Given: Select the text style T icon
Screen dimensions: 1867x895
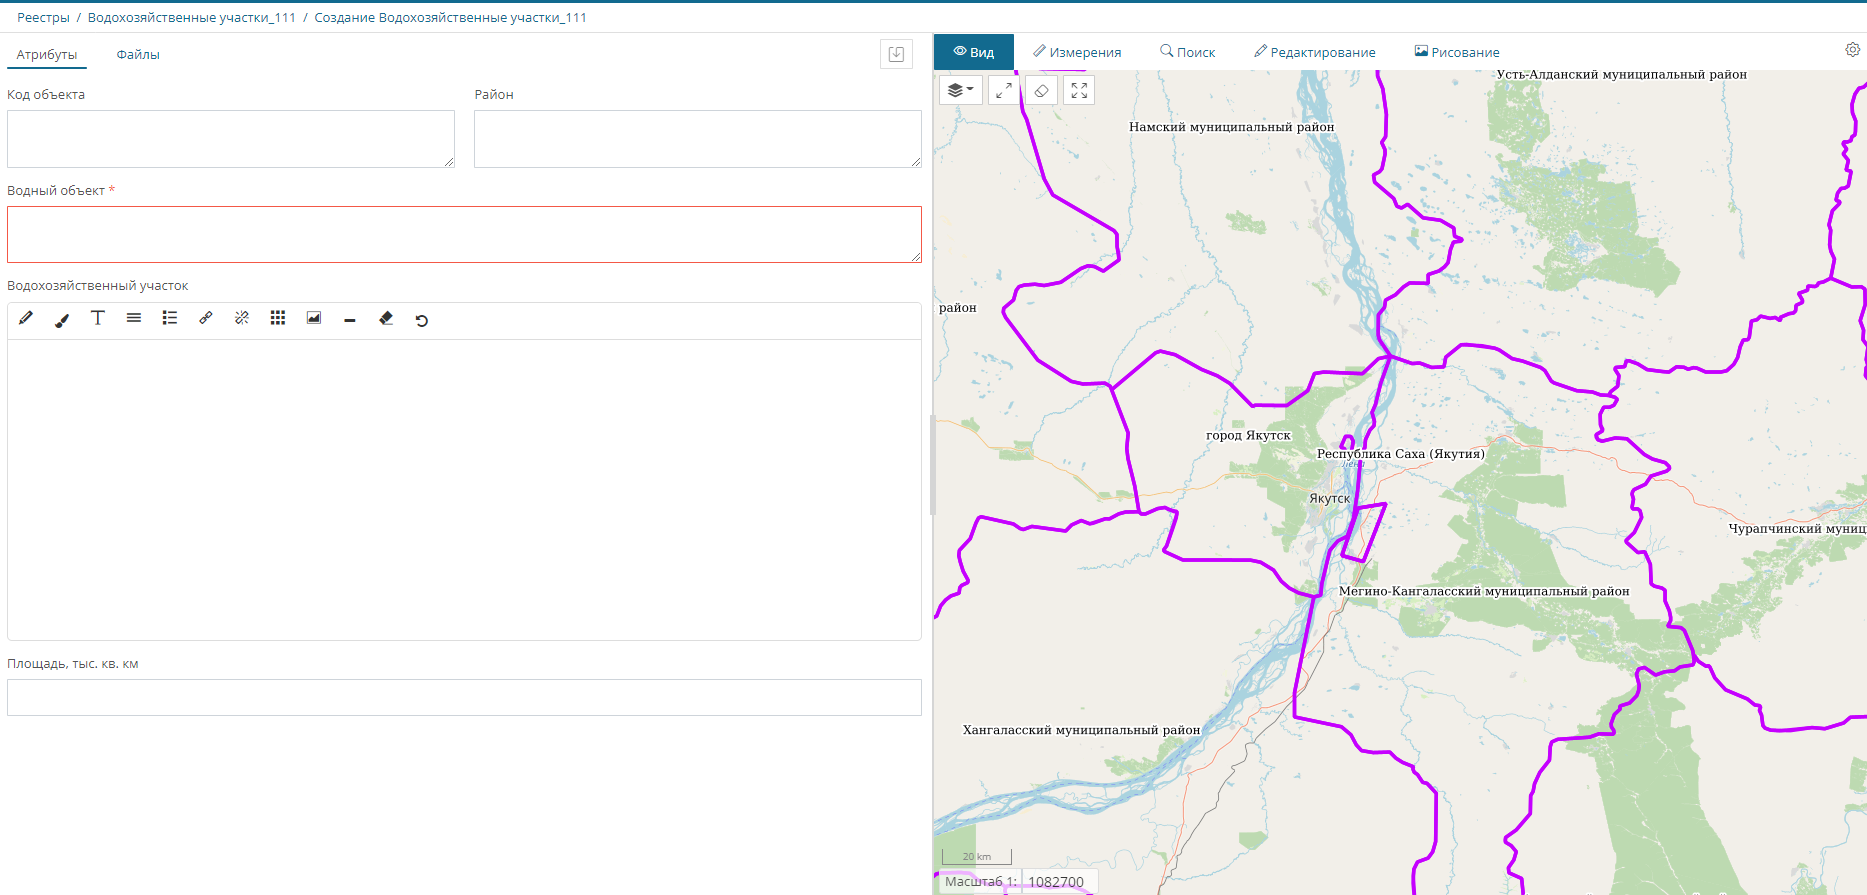Looking at the screenshot, I should [x=98, y=318].
